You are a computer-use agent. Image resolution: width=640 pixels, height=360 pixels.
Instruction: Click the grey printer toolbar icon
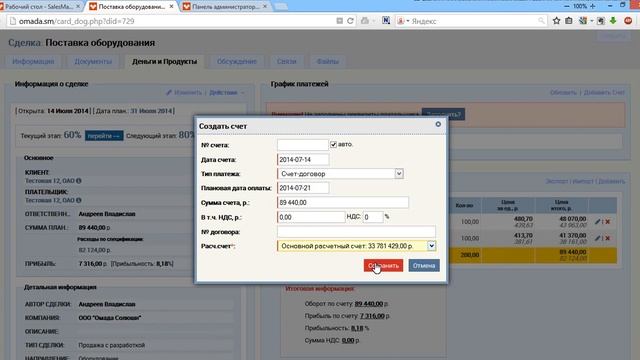365,21
